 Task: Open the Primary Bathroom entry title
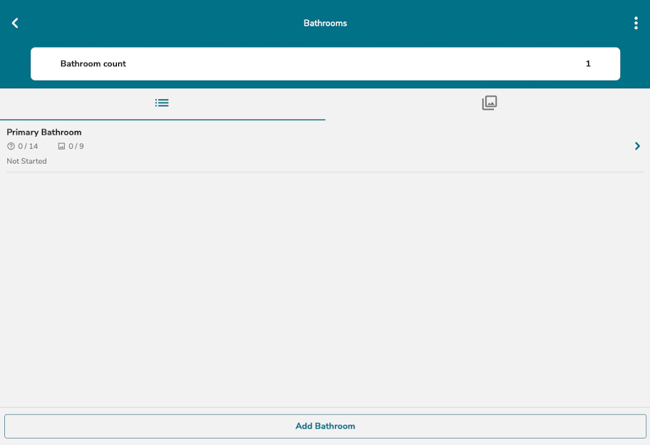coord(44,132)
